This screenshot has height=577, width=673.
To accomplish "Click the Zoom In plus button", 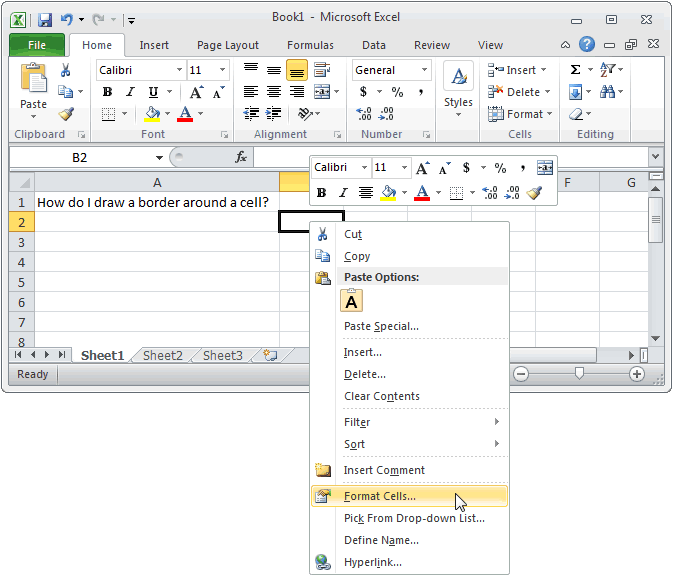I will coord(637,374).
